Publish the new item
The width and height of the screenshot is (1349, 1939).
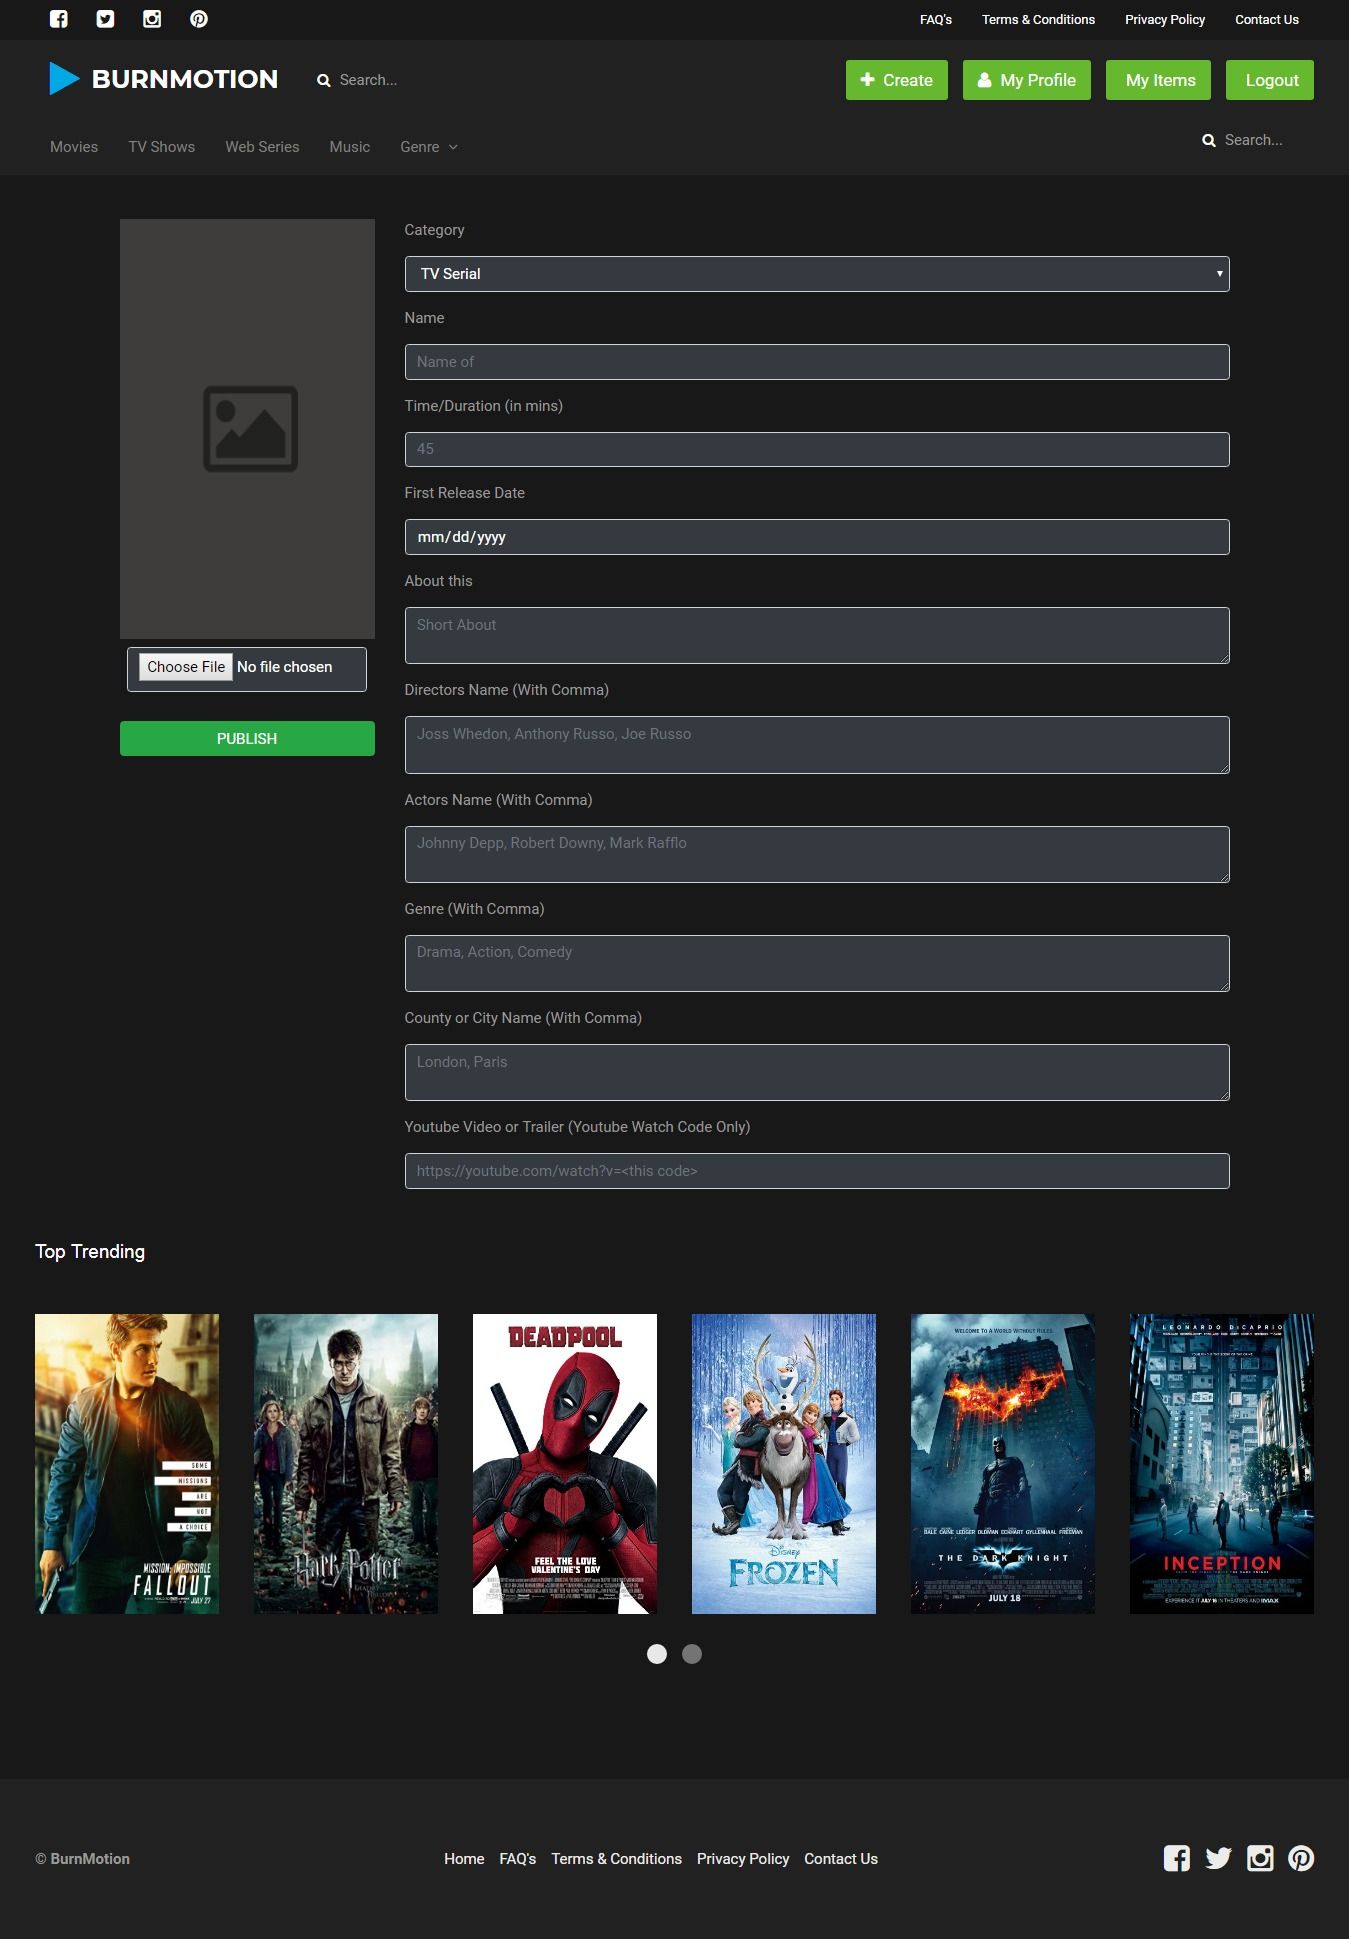click(247, 739)
